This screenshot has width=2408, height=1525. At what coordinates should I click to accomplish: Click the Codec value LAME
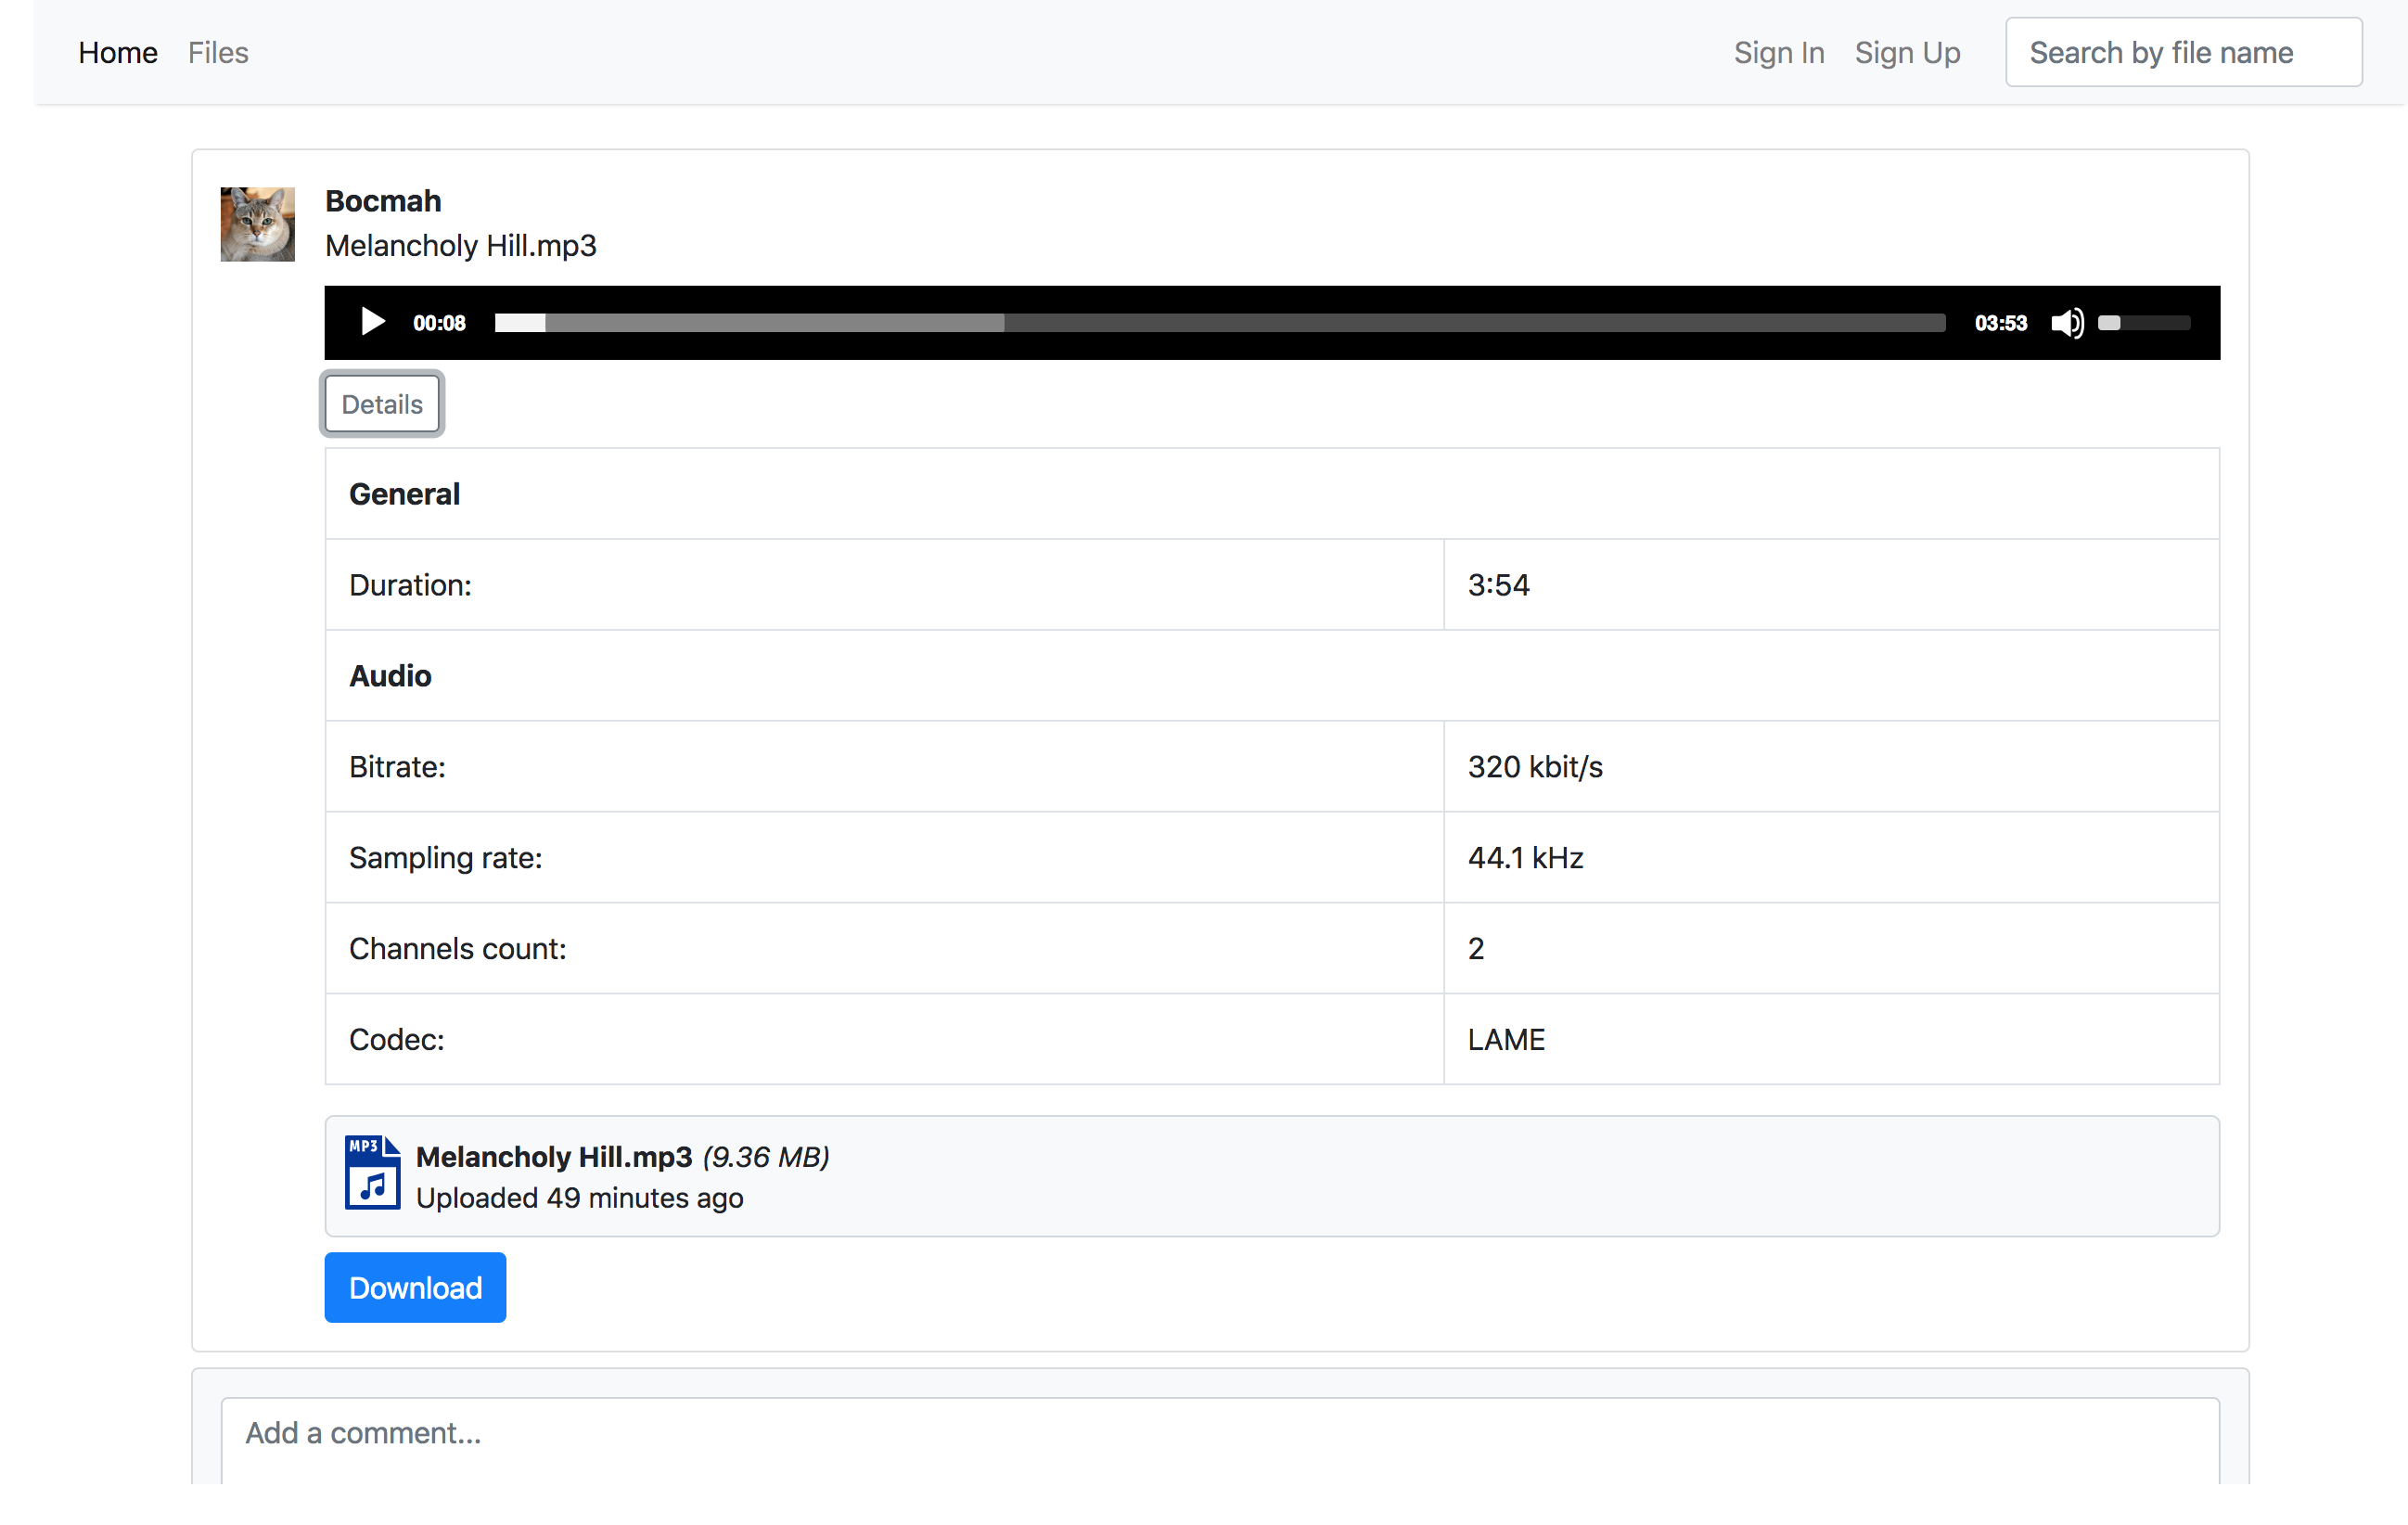click(x=1506, y=1039)
